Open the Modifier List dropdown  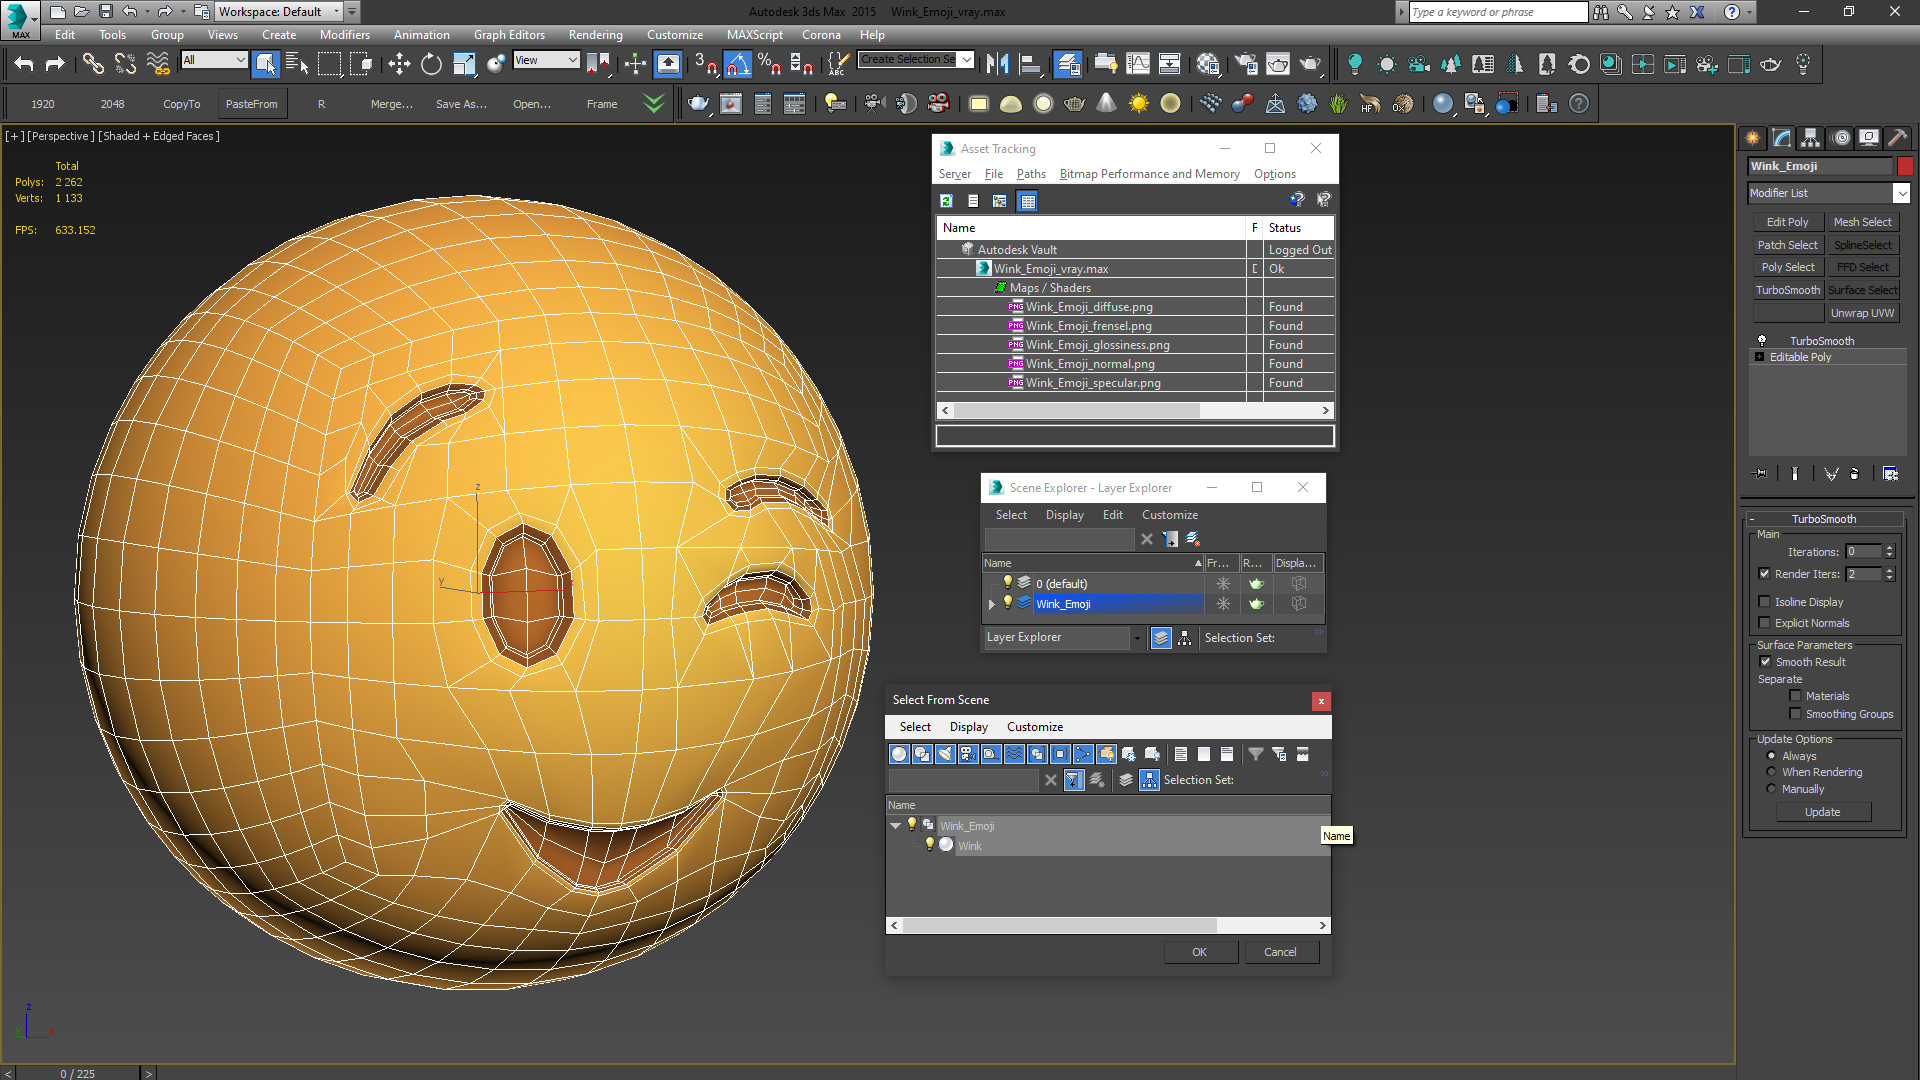click(x=1901, y=193)
